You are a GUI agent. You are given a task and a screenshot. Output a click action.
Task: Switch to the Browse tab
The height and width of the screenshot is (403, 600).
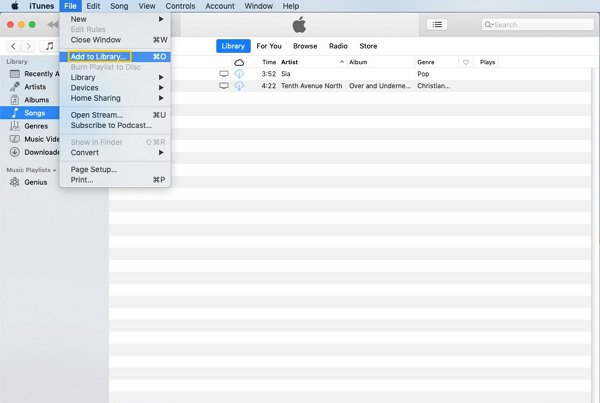tap(305, 46)
